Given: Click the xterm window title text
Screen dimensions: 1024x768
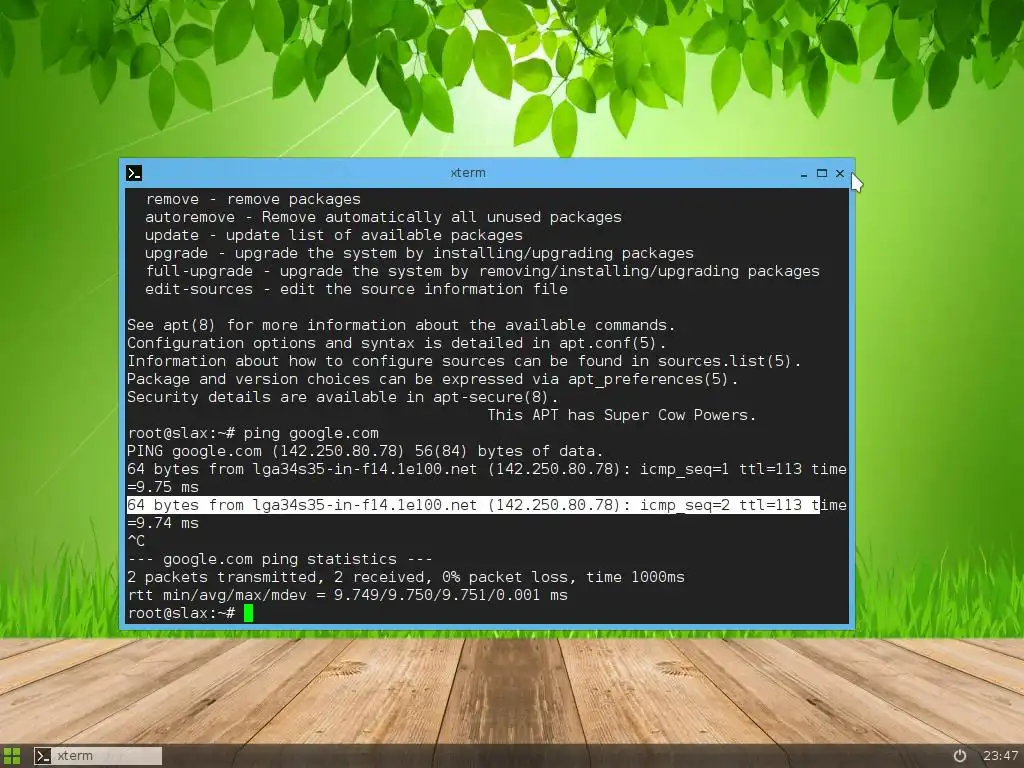Looking at the screenshot, I should pyautogui.click(x=468, y=173).
